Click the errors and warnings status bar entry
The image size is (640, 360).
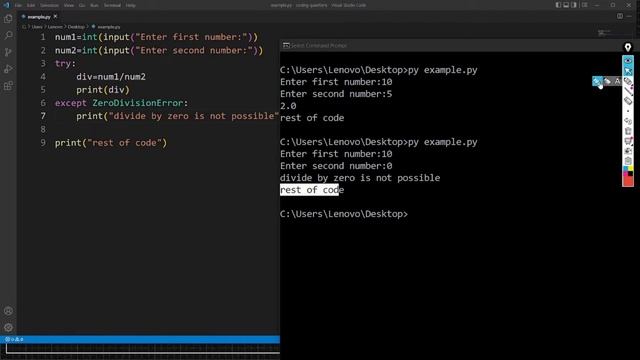(x=14, y=339)
